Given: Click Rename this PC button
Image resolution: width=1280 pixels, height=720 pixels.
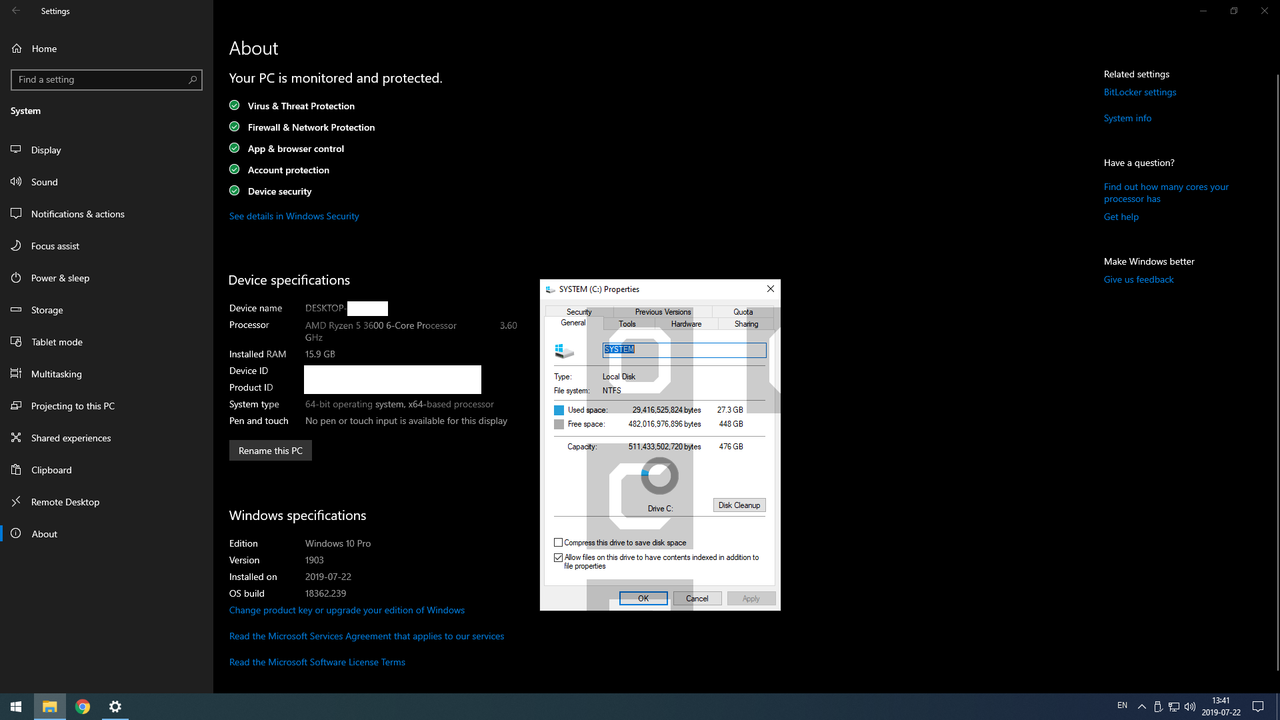Looking at the screenshot, I should coord(270,451).
